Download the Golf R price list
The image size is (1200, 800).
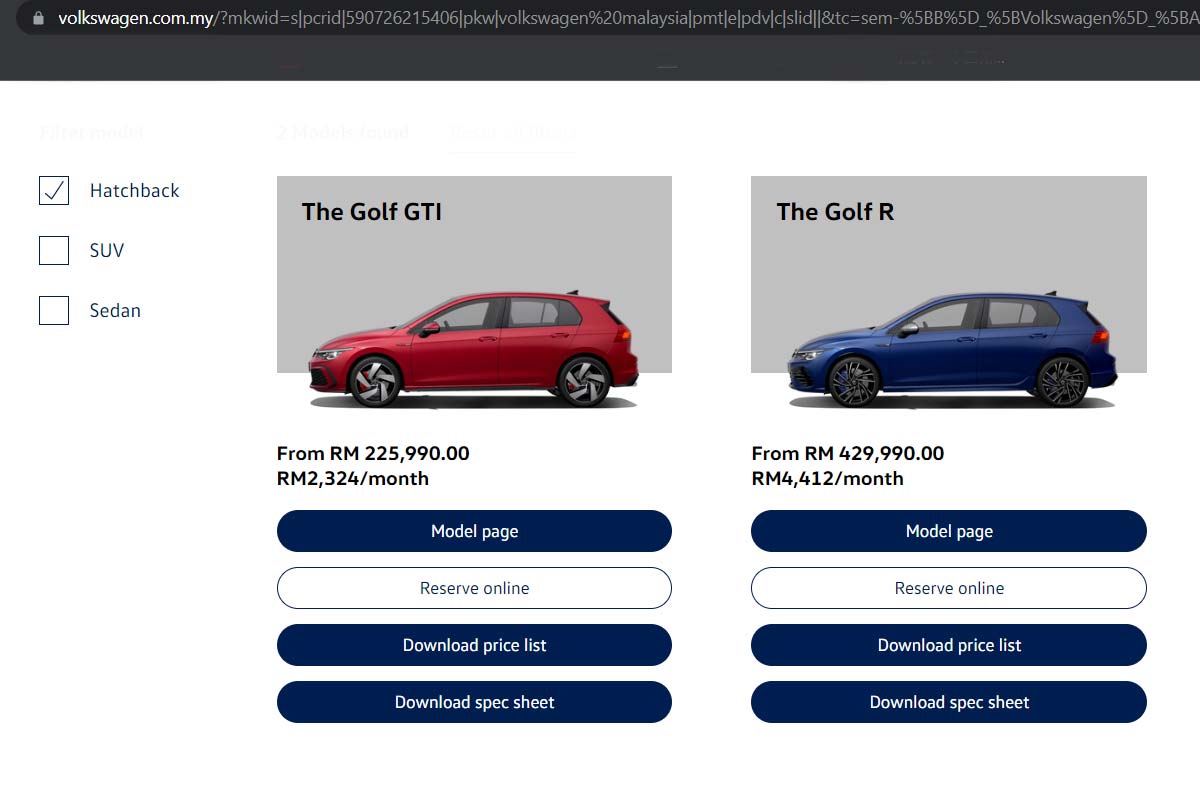[948, 645]
